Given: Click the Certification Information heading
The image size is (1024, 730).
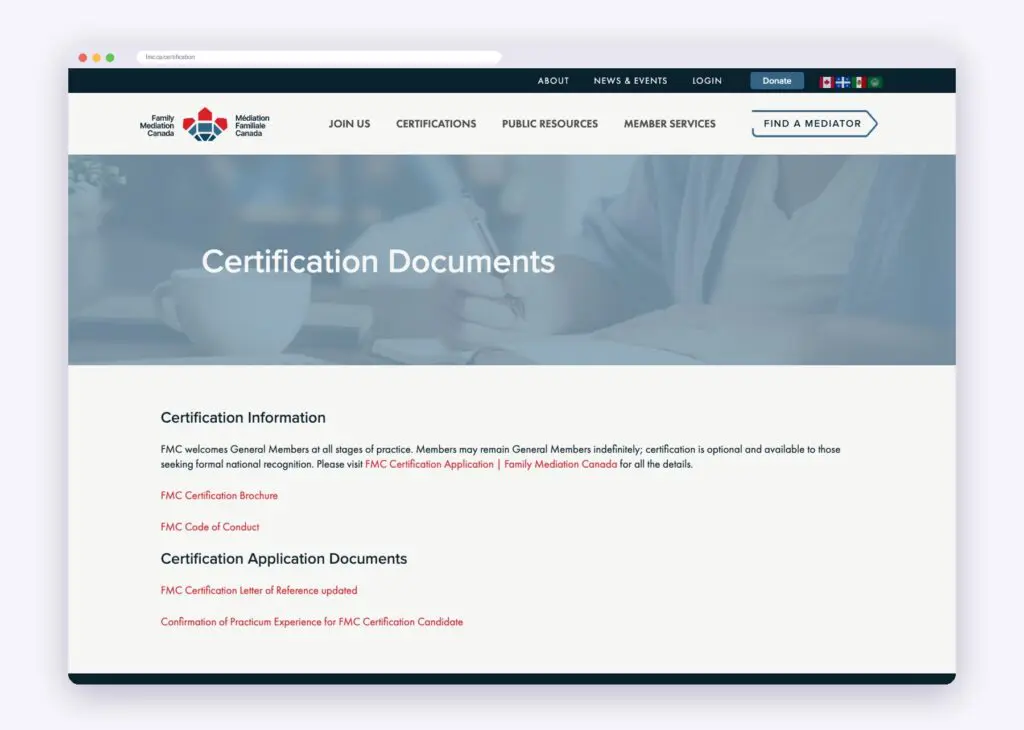Looking at the screenshot, I should (x=243, y=417).
